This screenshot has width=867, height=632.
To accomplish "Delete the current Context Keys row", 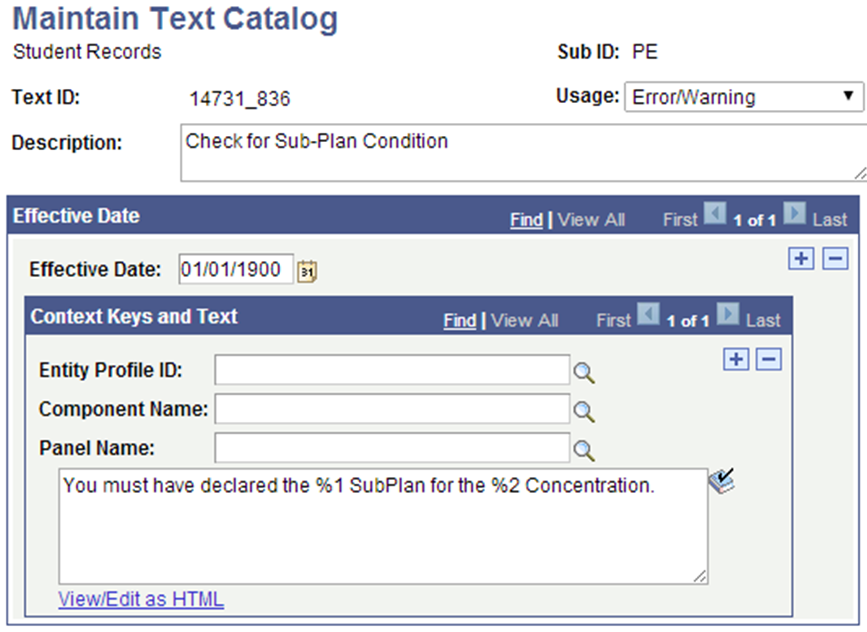I will pos(768,359).
